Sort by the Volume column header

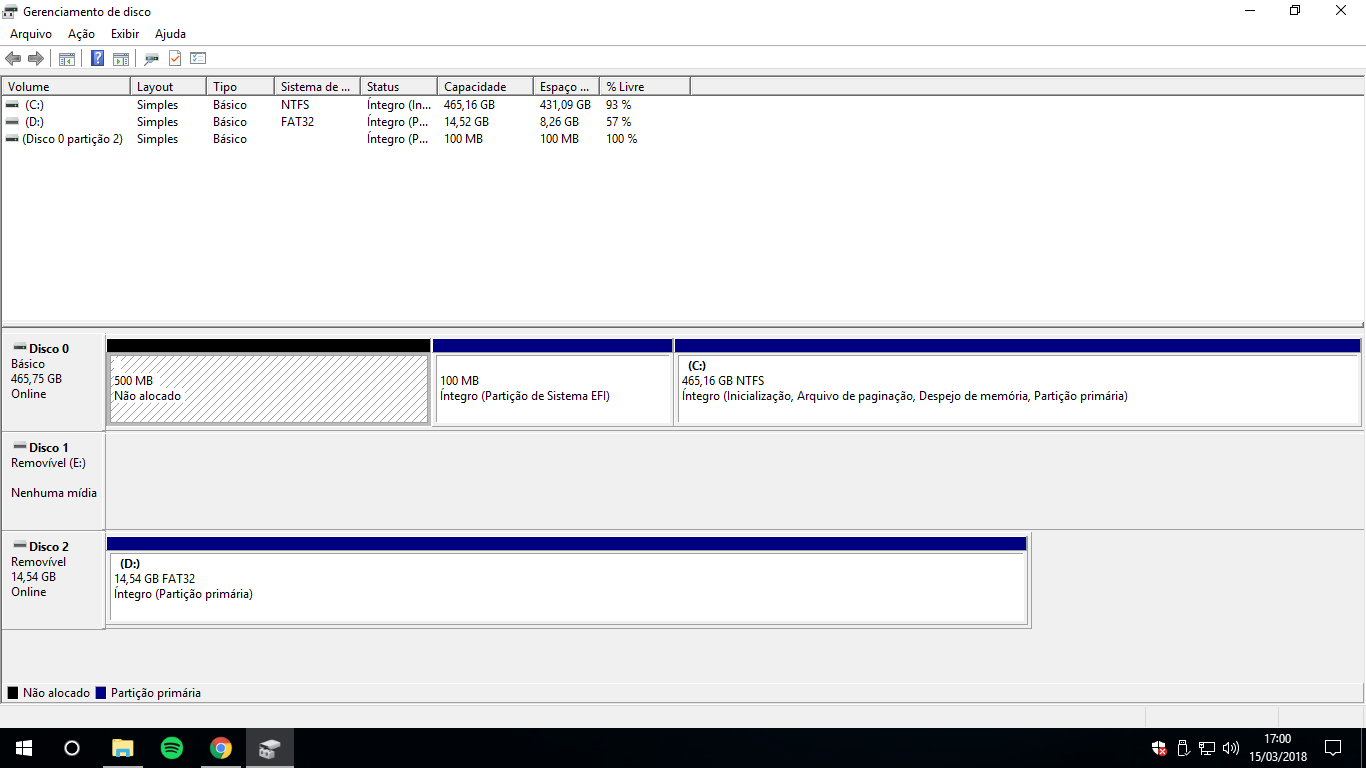[67, 87]
